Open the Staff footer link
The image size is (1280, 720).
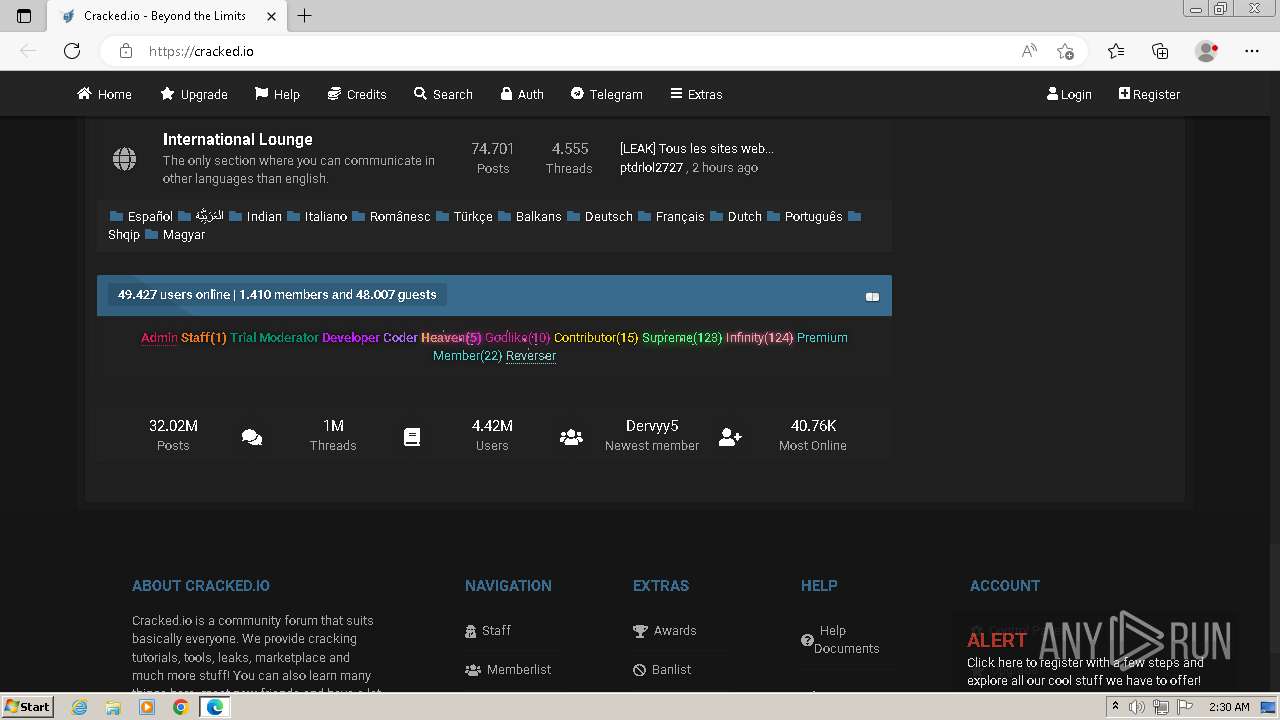pyautogui.click(x=488, y=630)
